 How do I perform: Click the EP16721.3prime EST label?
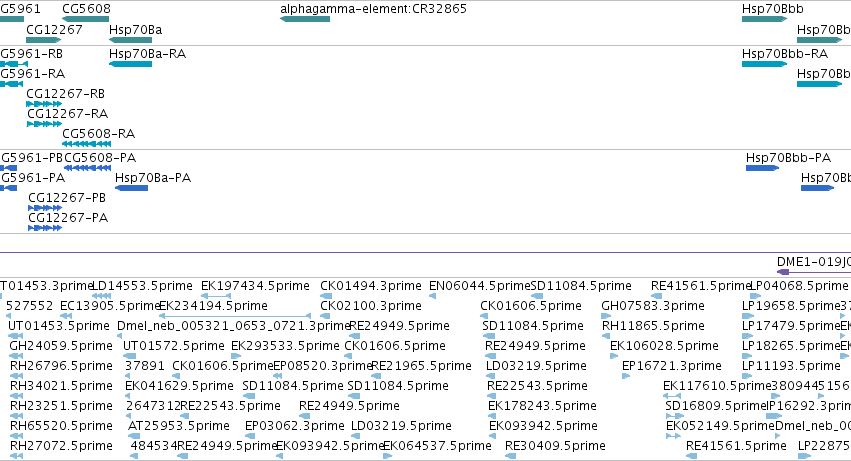tap(672, 367)
